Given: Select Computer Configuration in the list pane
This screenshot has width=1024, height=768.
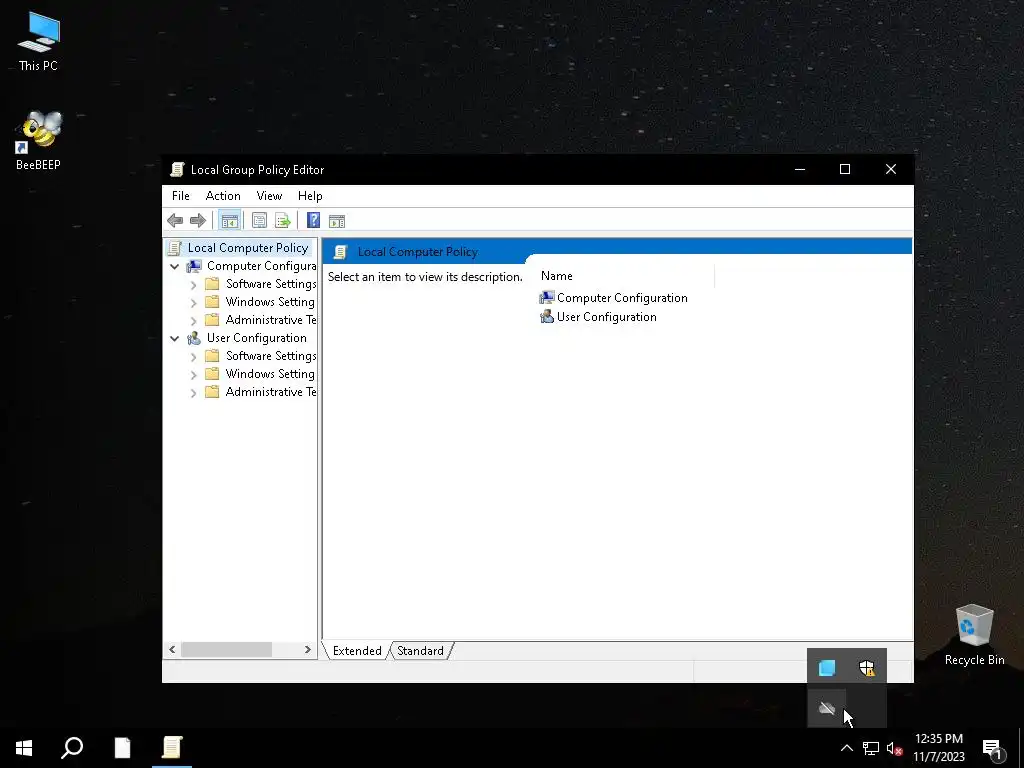Looking at the screenshot, I should 613,298.
